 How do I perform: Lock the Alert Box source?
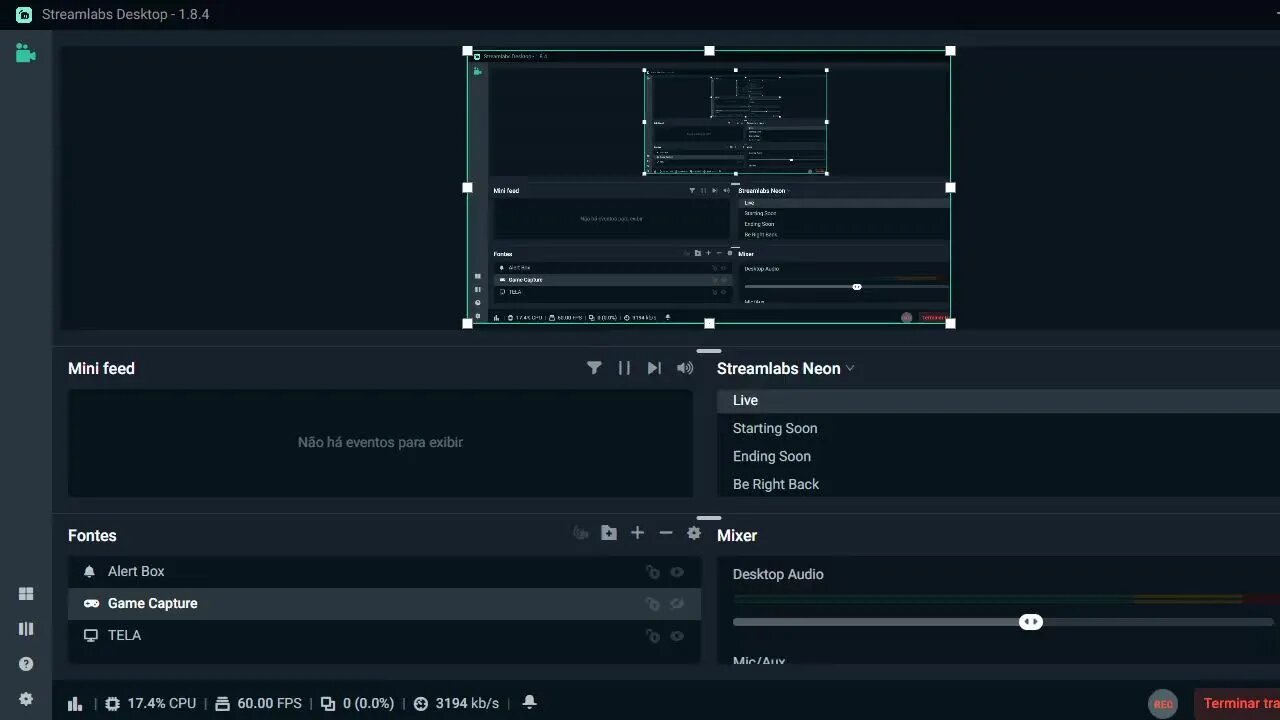point(653,572)
